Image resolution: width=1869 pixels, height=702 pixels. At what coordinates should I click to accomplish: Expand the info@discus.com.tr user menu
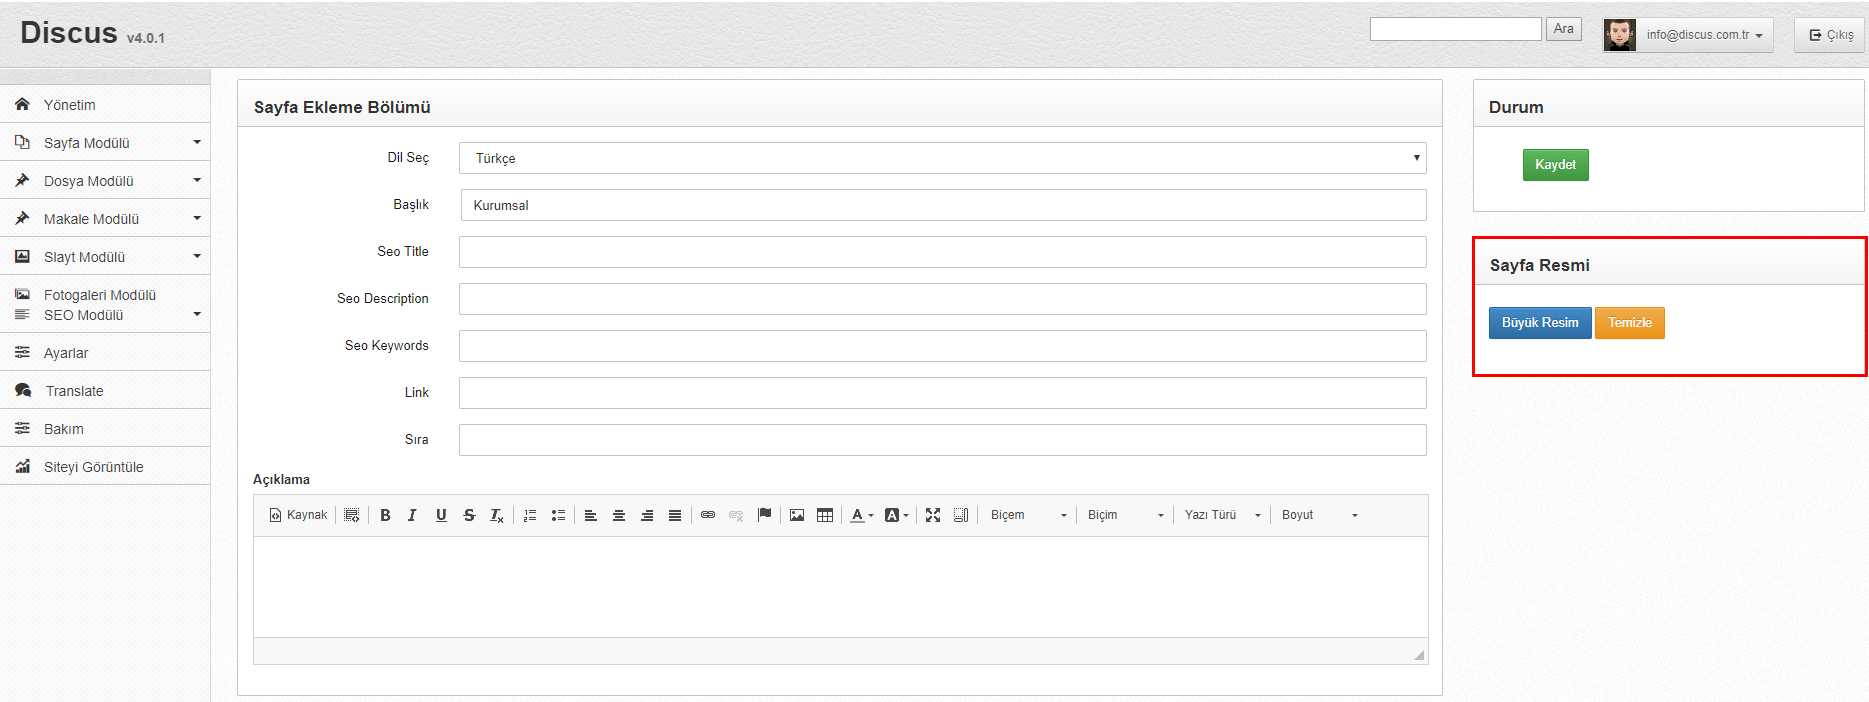pos(1704,35)
